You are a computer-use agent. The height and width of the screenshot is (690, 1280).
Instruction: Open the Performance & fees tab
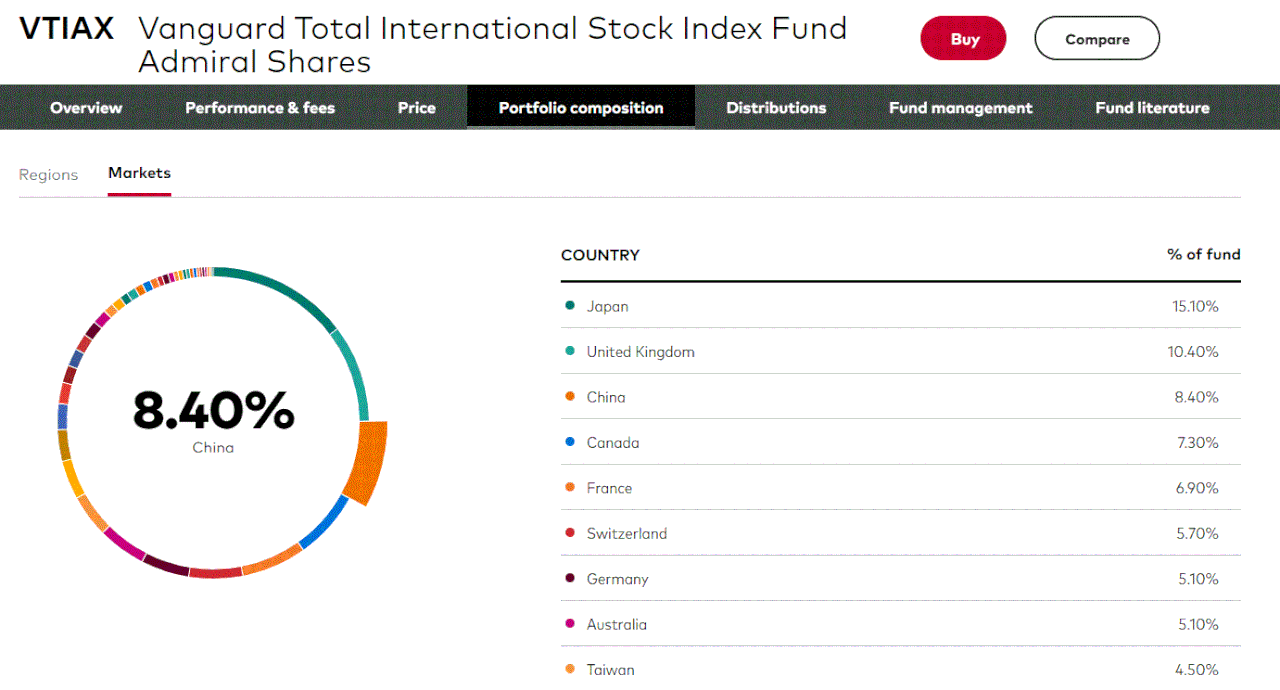[260, 108]
